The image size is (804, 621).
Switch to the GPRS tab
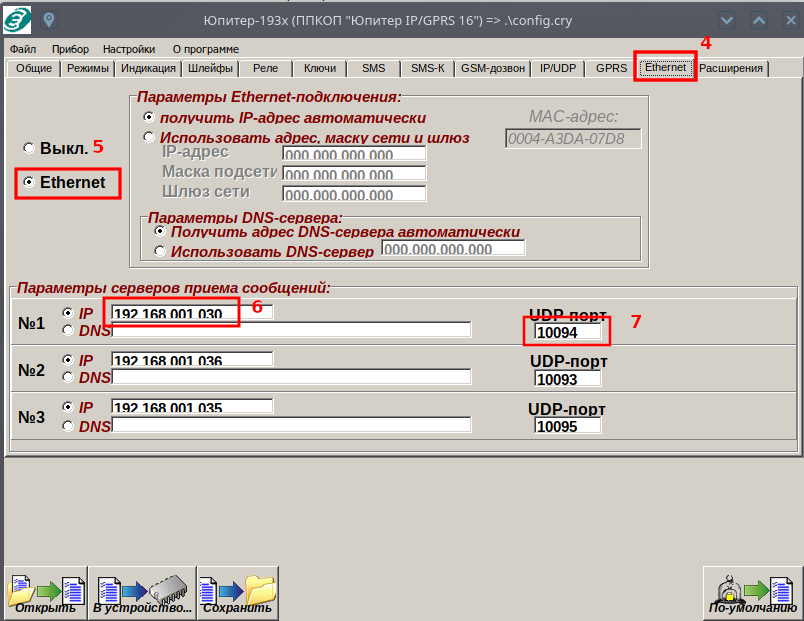coord(611,68)
